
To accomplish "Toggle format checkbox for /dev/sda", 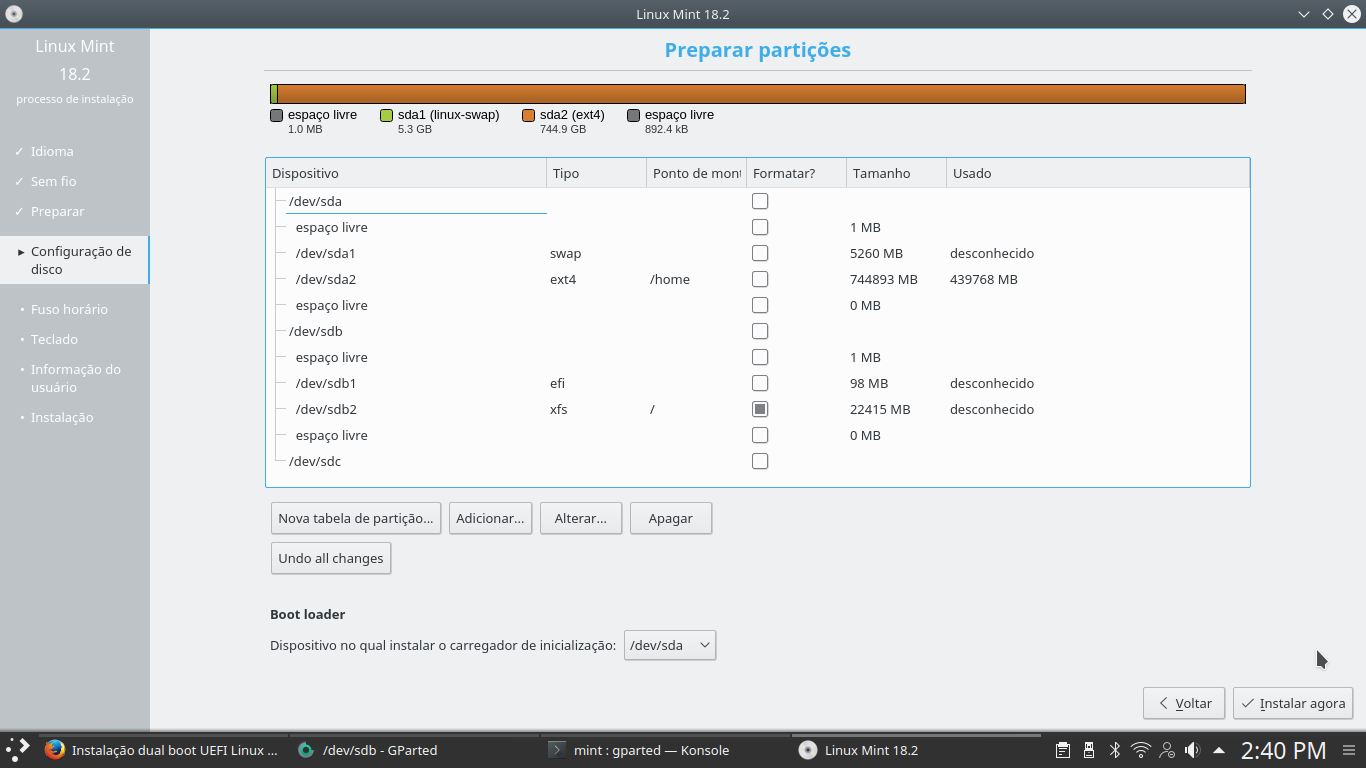I will click(x=760, y=201).
